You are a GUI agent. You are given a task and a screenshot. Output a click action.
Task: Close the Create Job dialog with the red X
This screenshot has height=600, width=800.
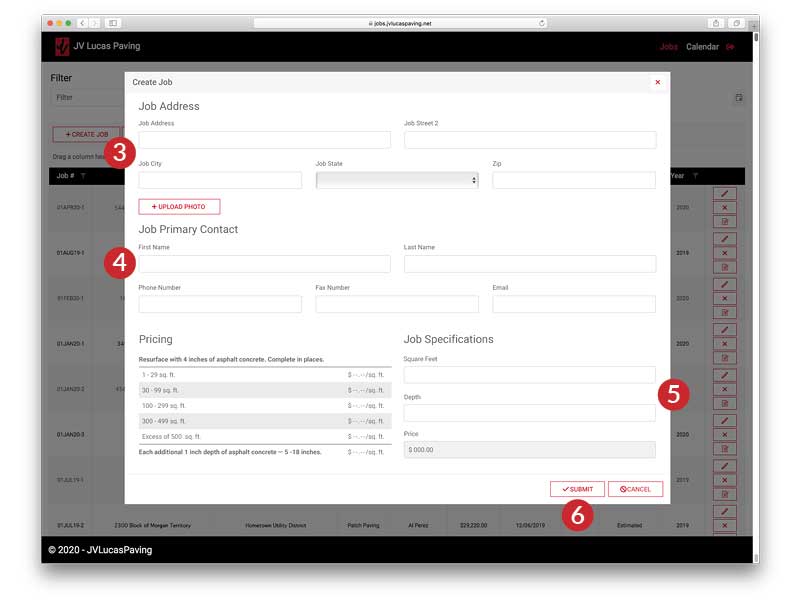pos(657,81)
